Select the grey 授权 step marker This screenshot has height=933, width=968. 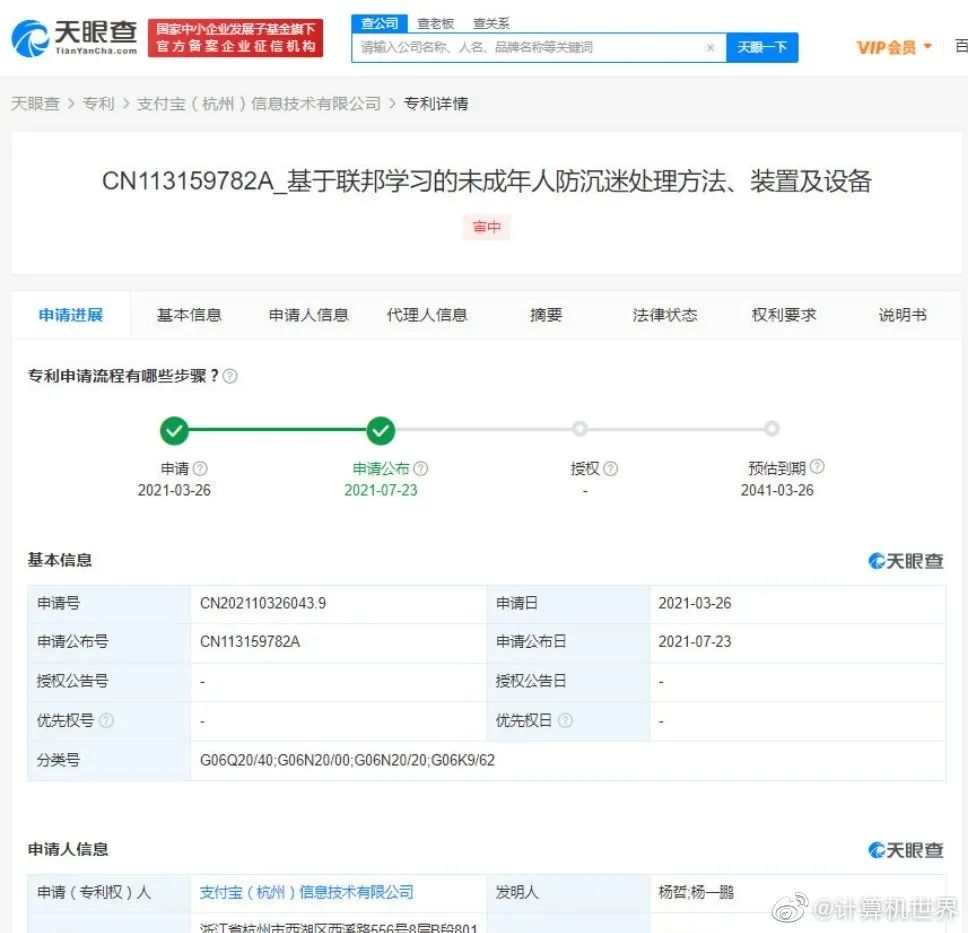click(x=579, y=429)
